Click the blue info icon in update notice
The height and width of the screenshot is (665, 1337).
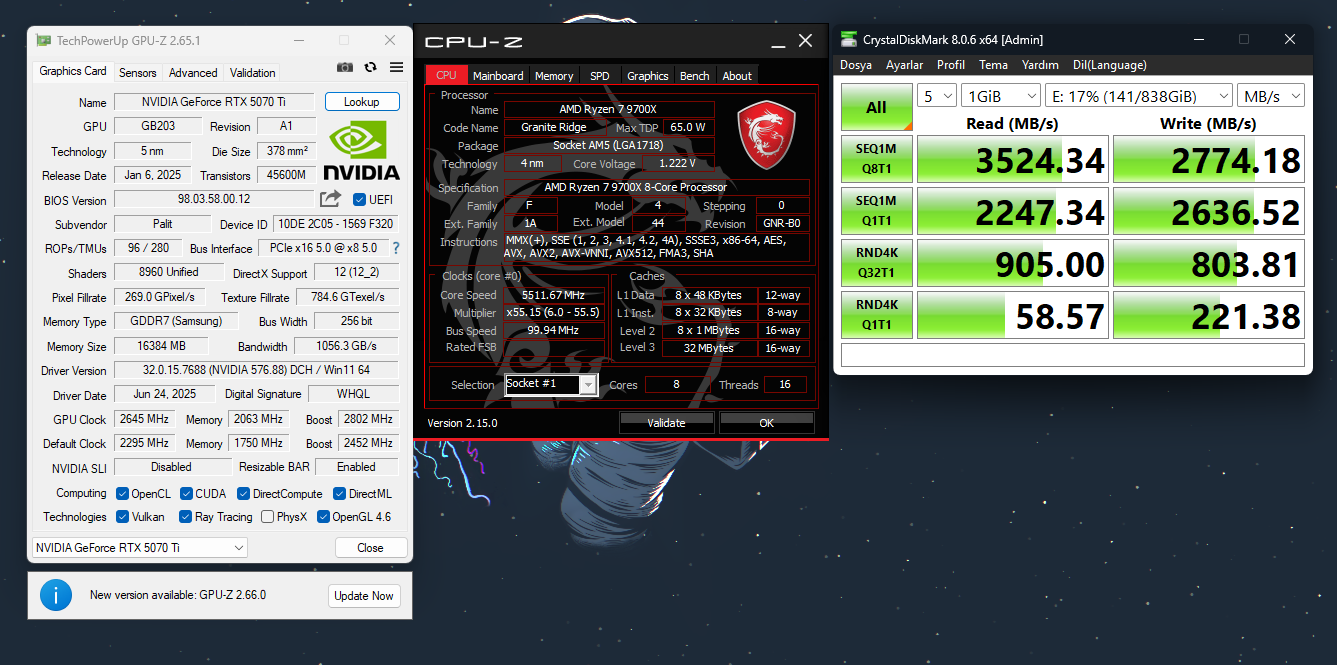pyautogui.click(x=56, y=595)
